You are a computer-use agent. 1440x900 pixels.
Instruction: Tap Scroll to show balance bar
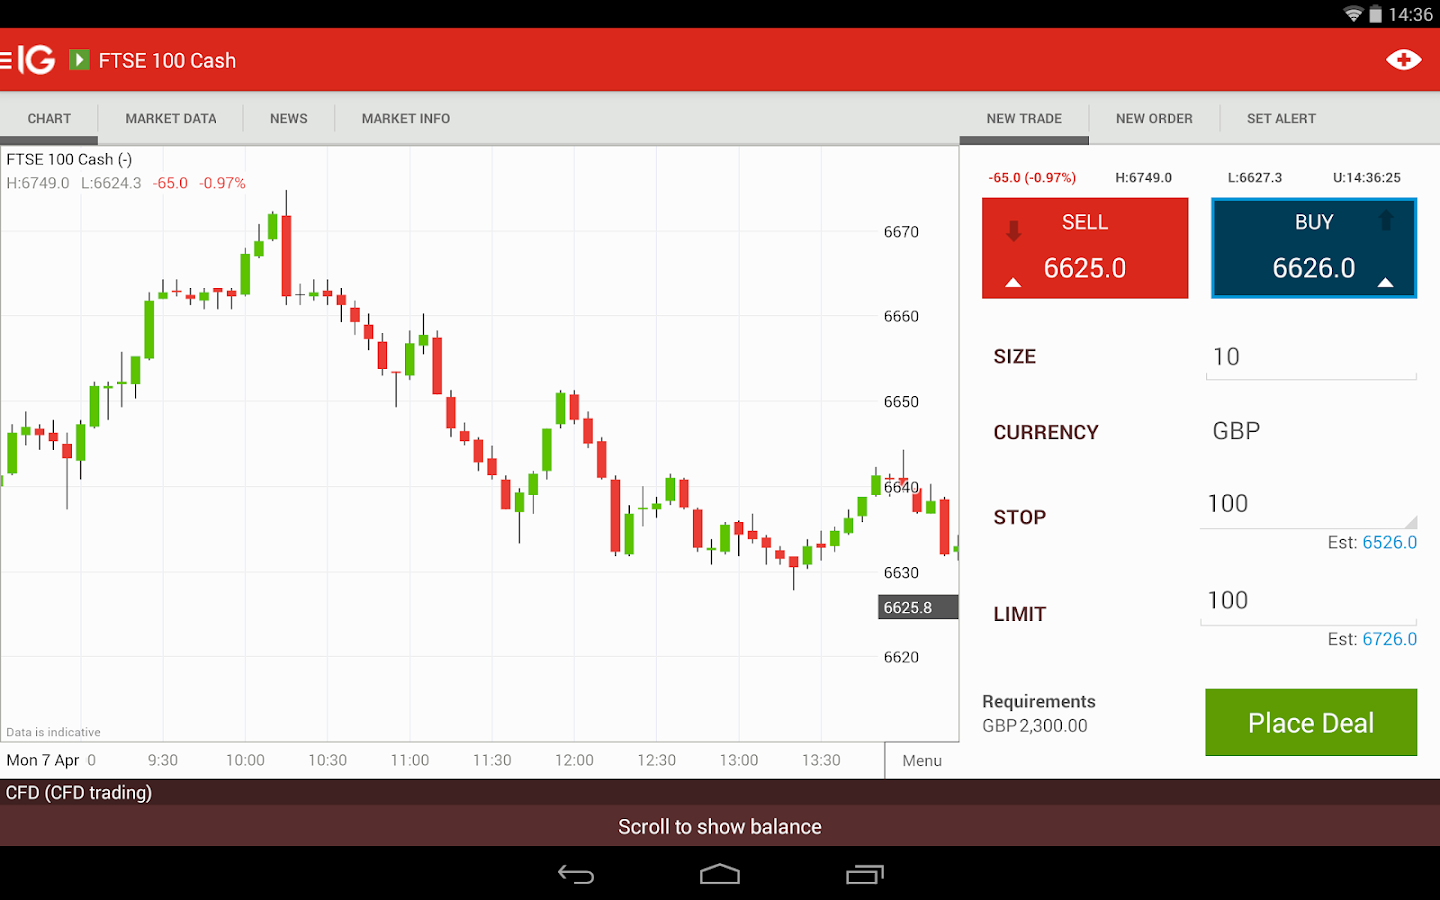pos(720,826)
